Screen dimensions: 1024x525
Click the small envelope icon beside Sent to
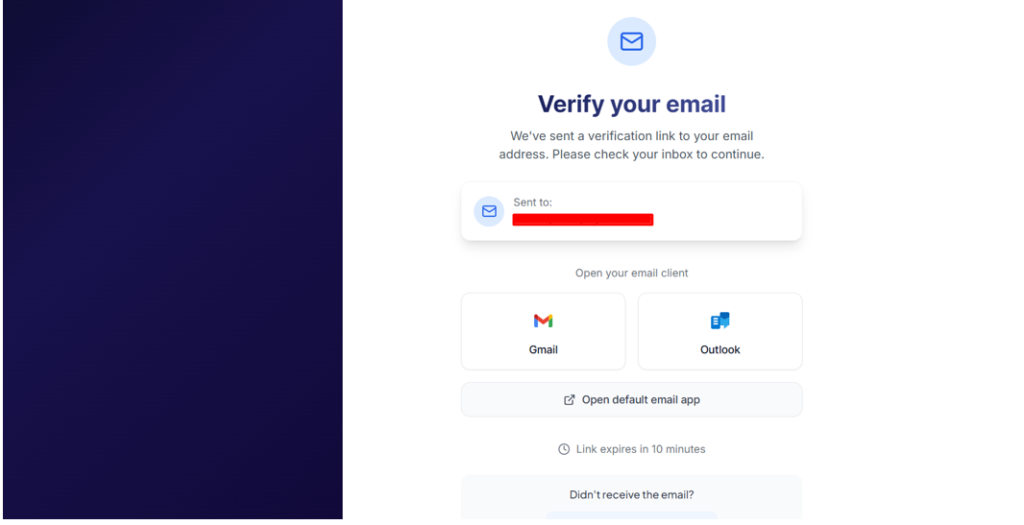(489, 211)
